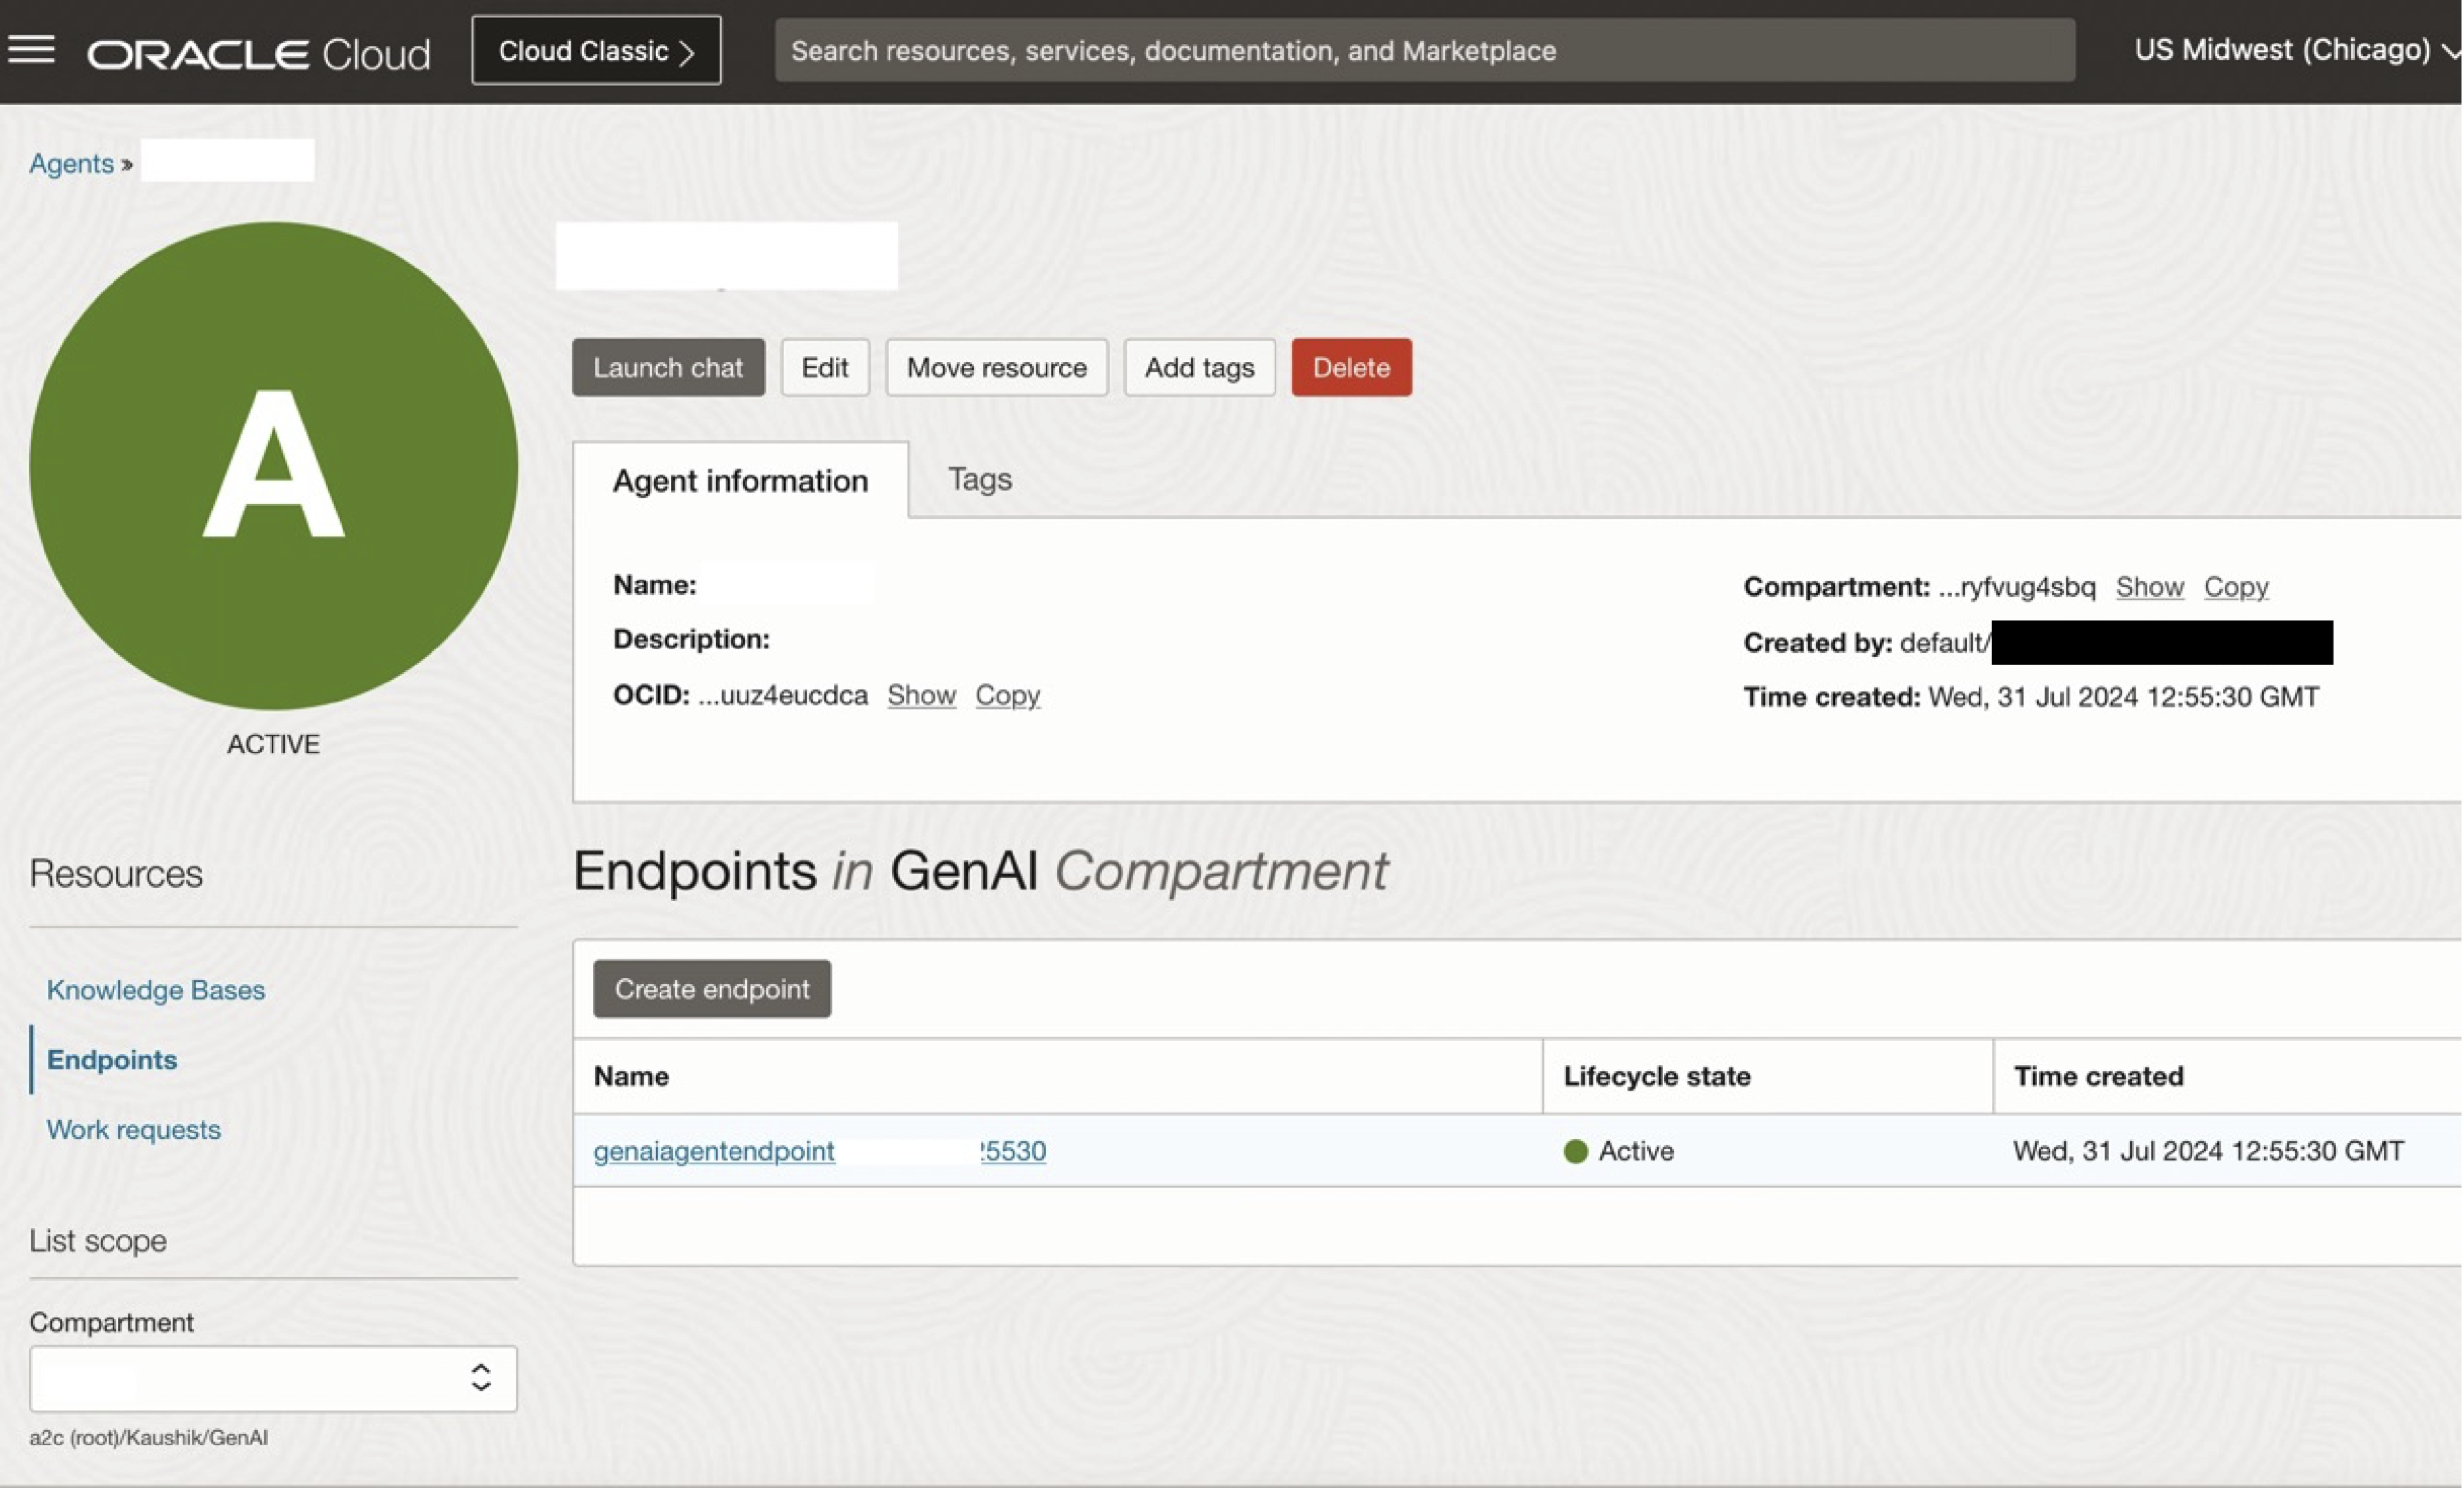Copy the Compartment OCID

2235,587
